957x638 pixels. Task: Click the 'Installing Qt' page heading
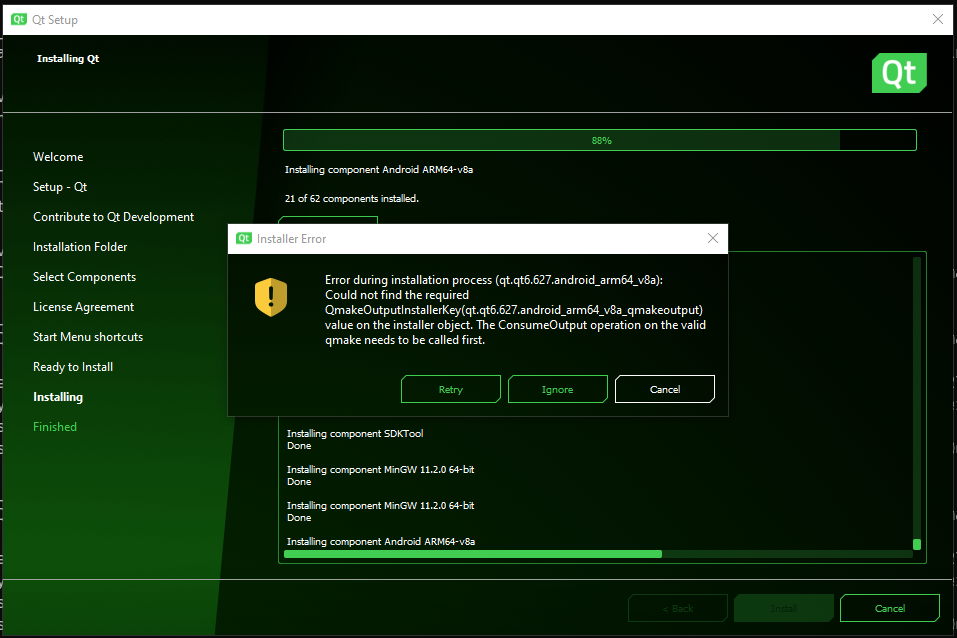tap(68, 59)
